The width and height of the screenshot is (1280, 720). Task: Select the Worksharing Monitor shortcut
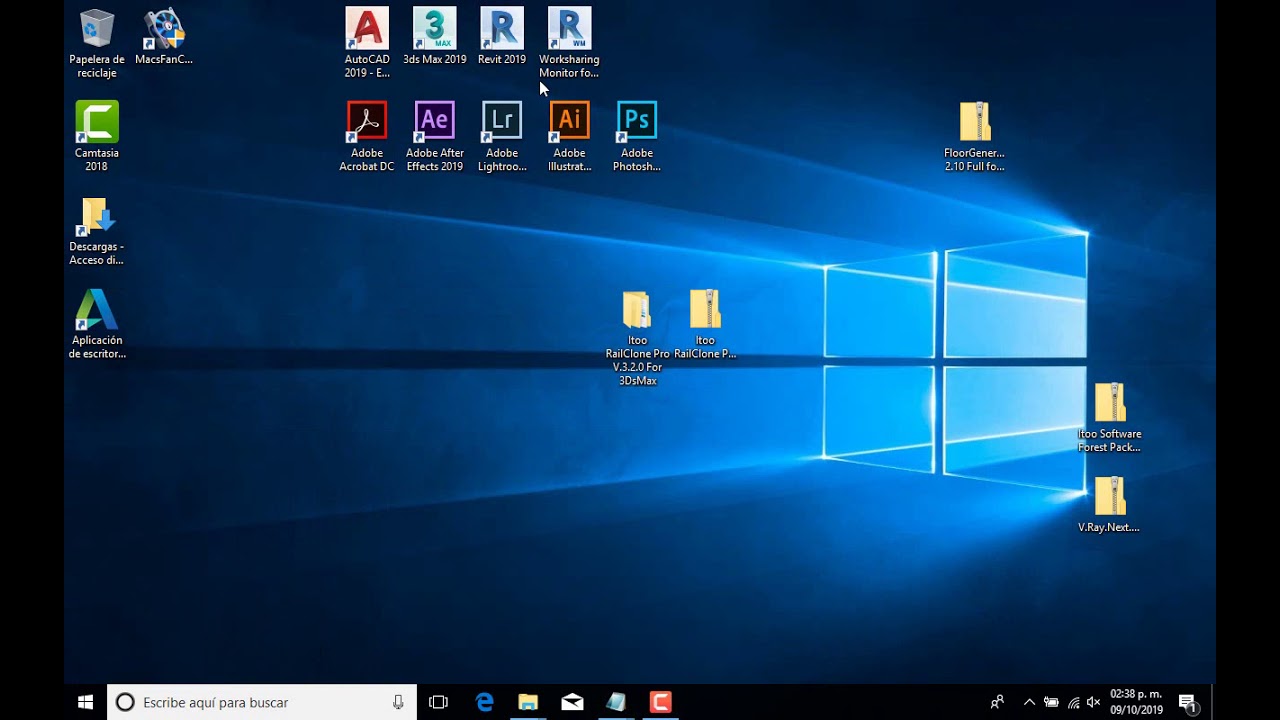coord(569,44)
